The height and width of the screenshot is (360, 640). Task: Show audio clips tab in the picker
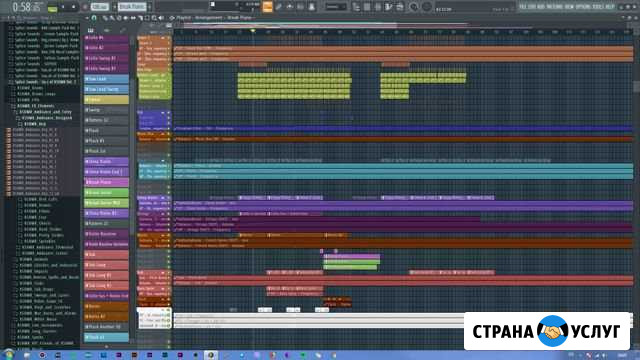(x=107, y=30)
